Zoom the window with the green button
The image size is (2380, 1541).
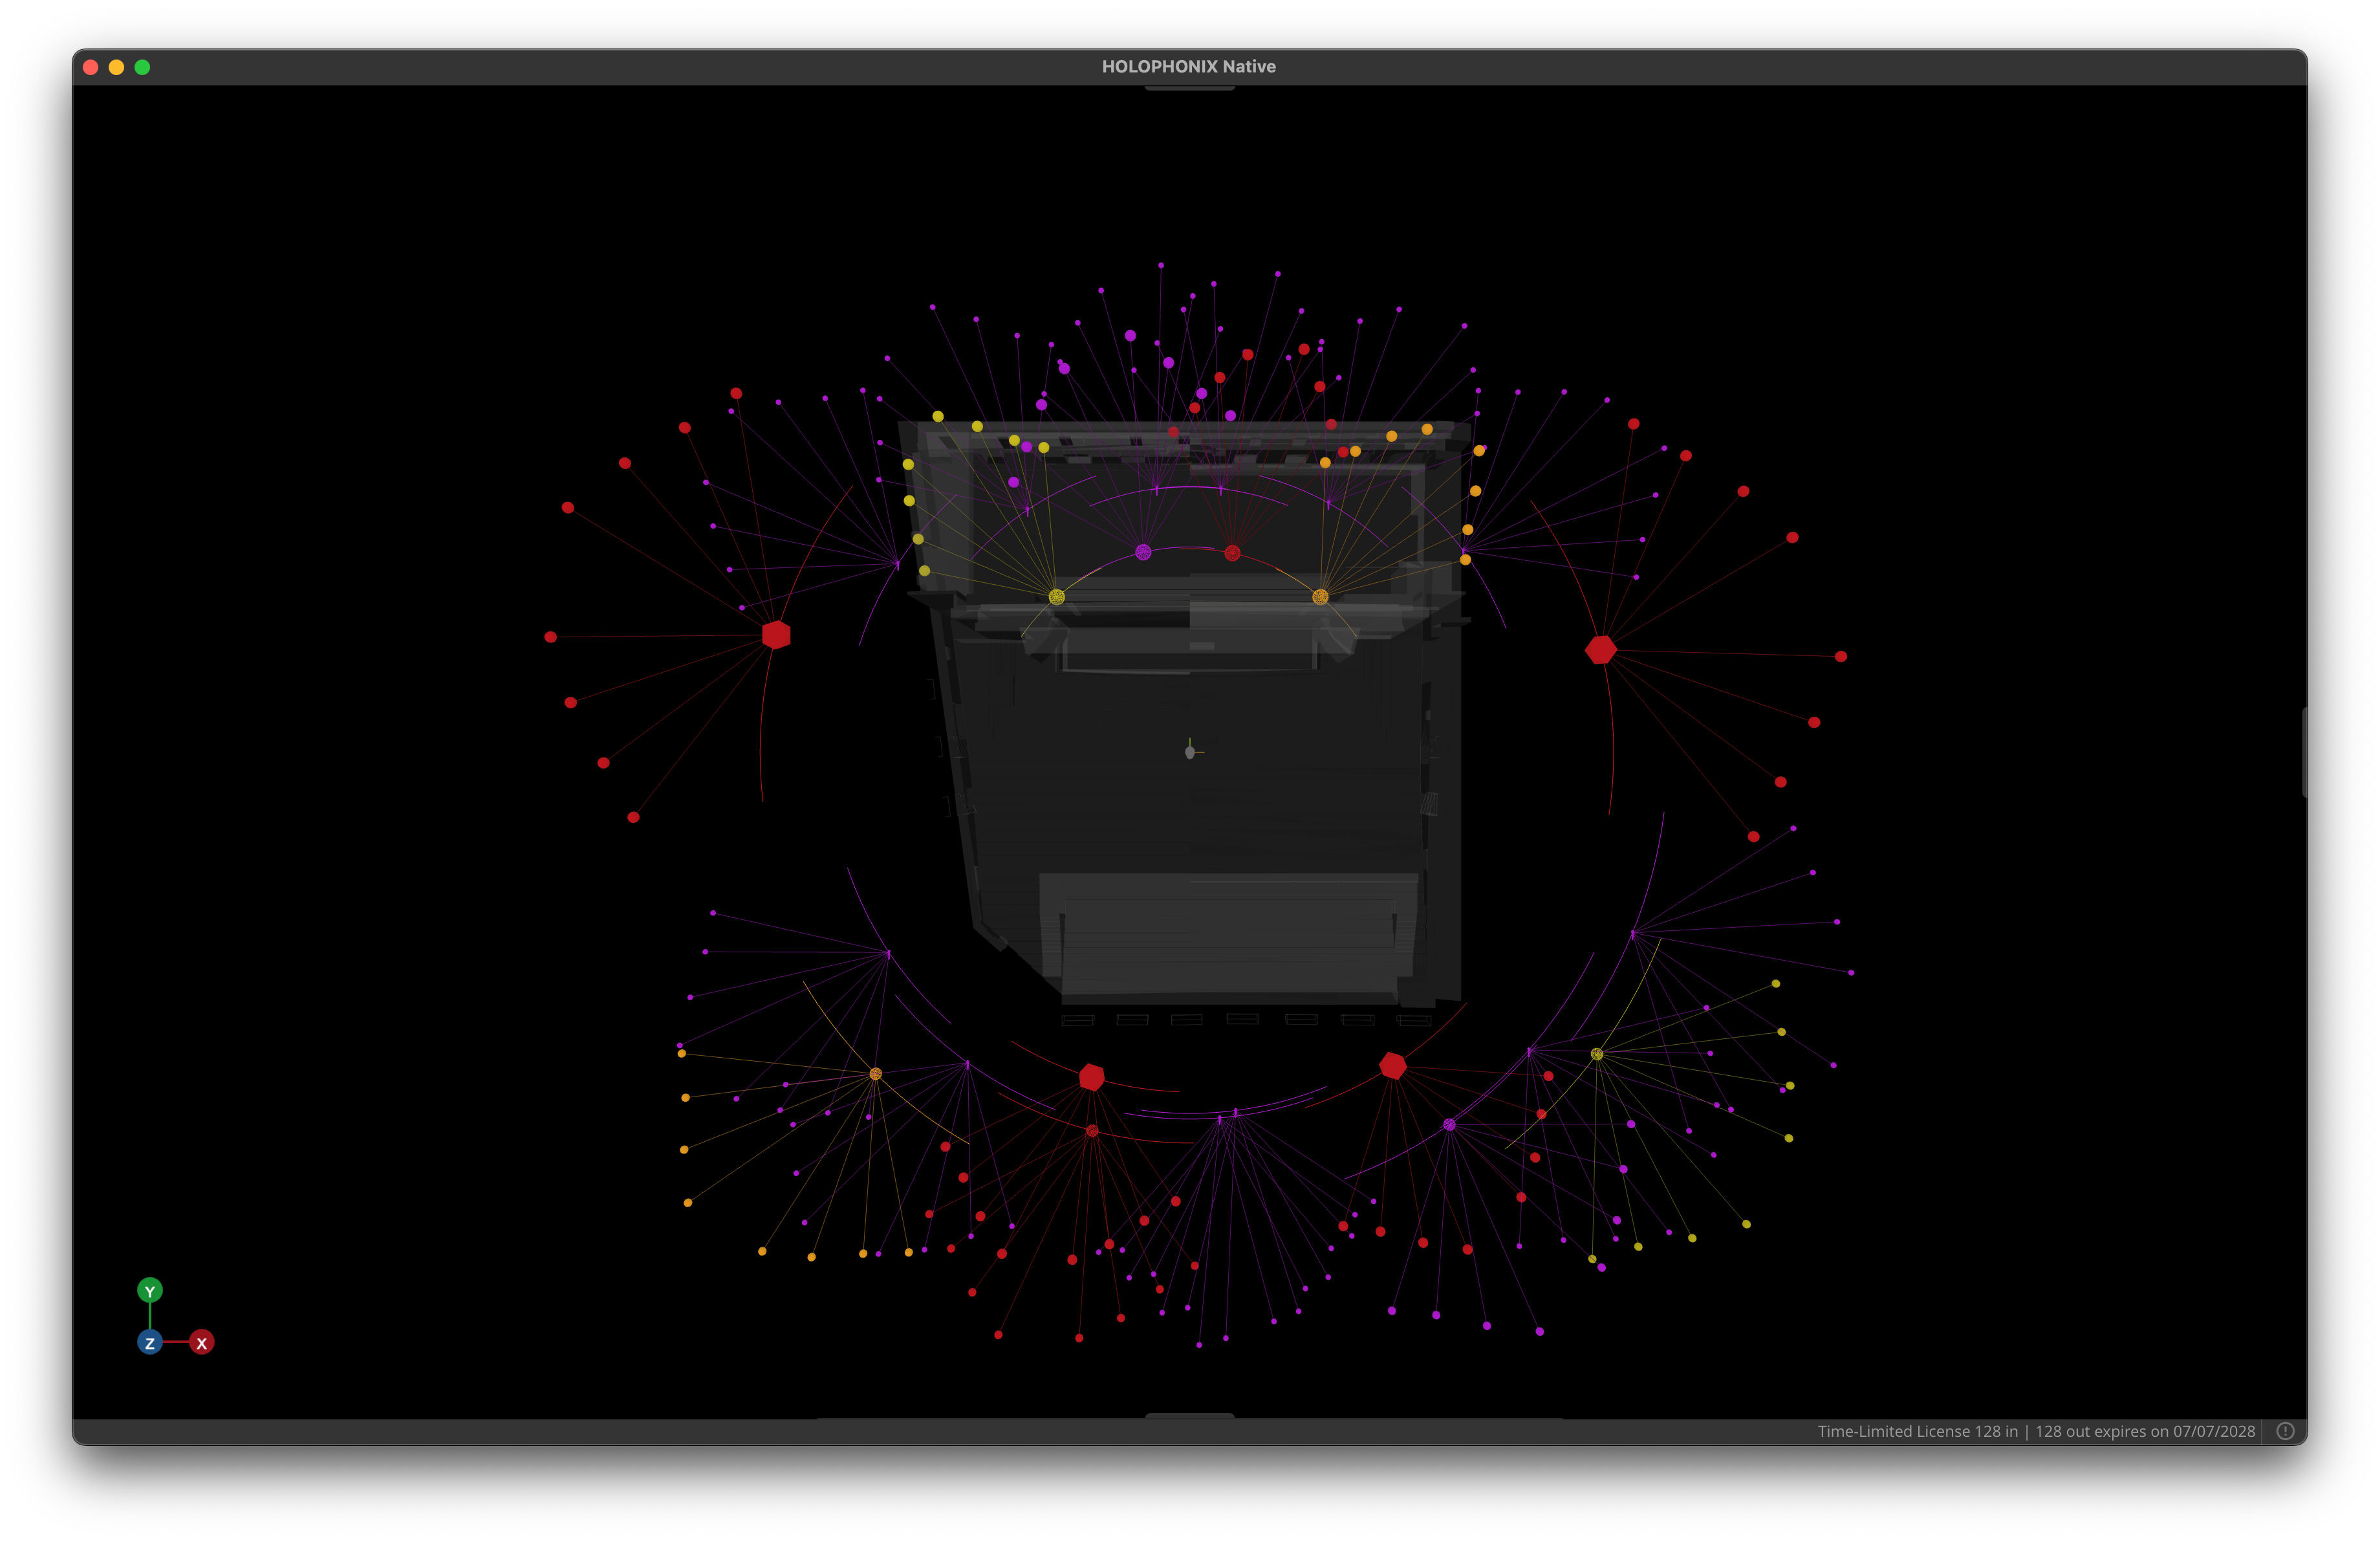tap(143, 67)
